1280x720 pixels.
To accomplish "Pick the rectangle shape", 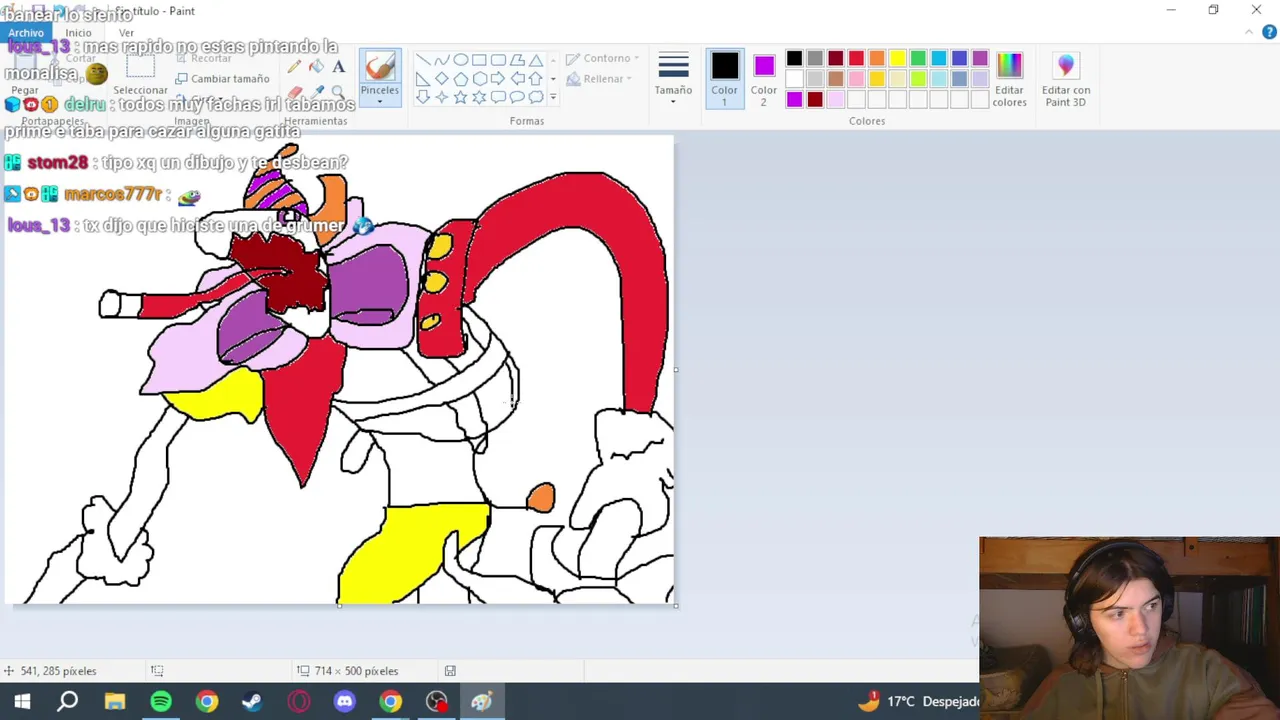I will tap(479, 60).
